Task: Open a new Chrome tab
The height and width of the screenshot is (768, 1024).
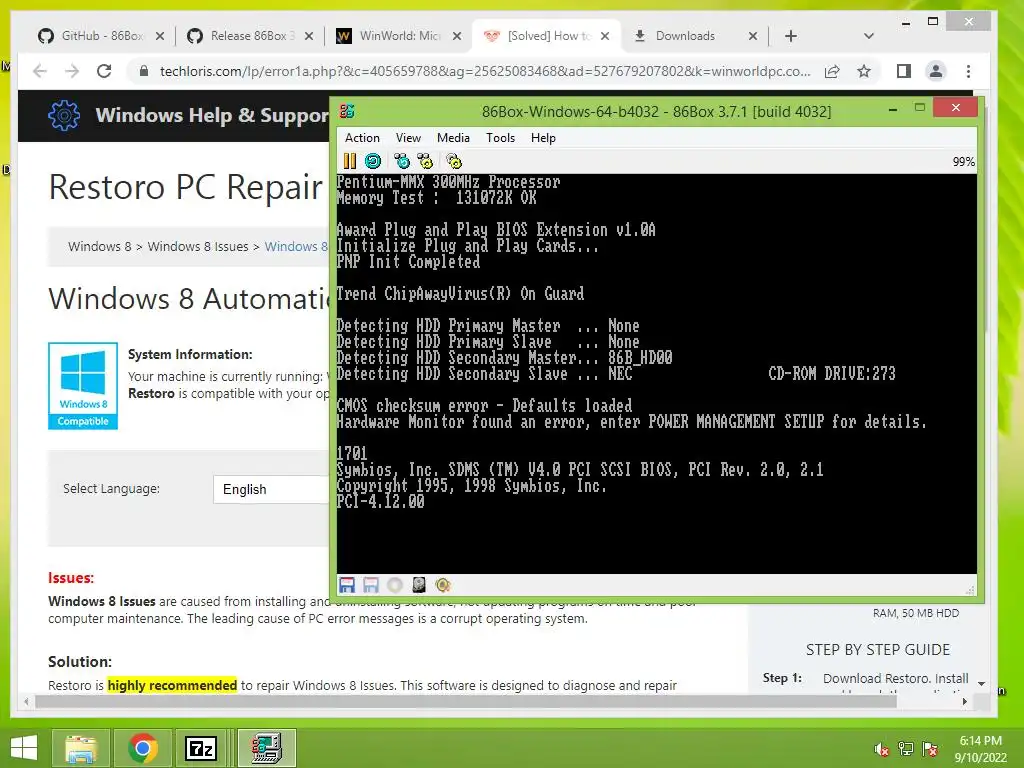Action: [791, 36]
